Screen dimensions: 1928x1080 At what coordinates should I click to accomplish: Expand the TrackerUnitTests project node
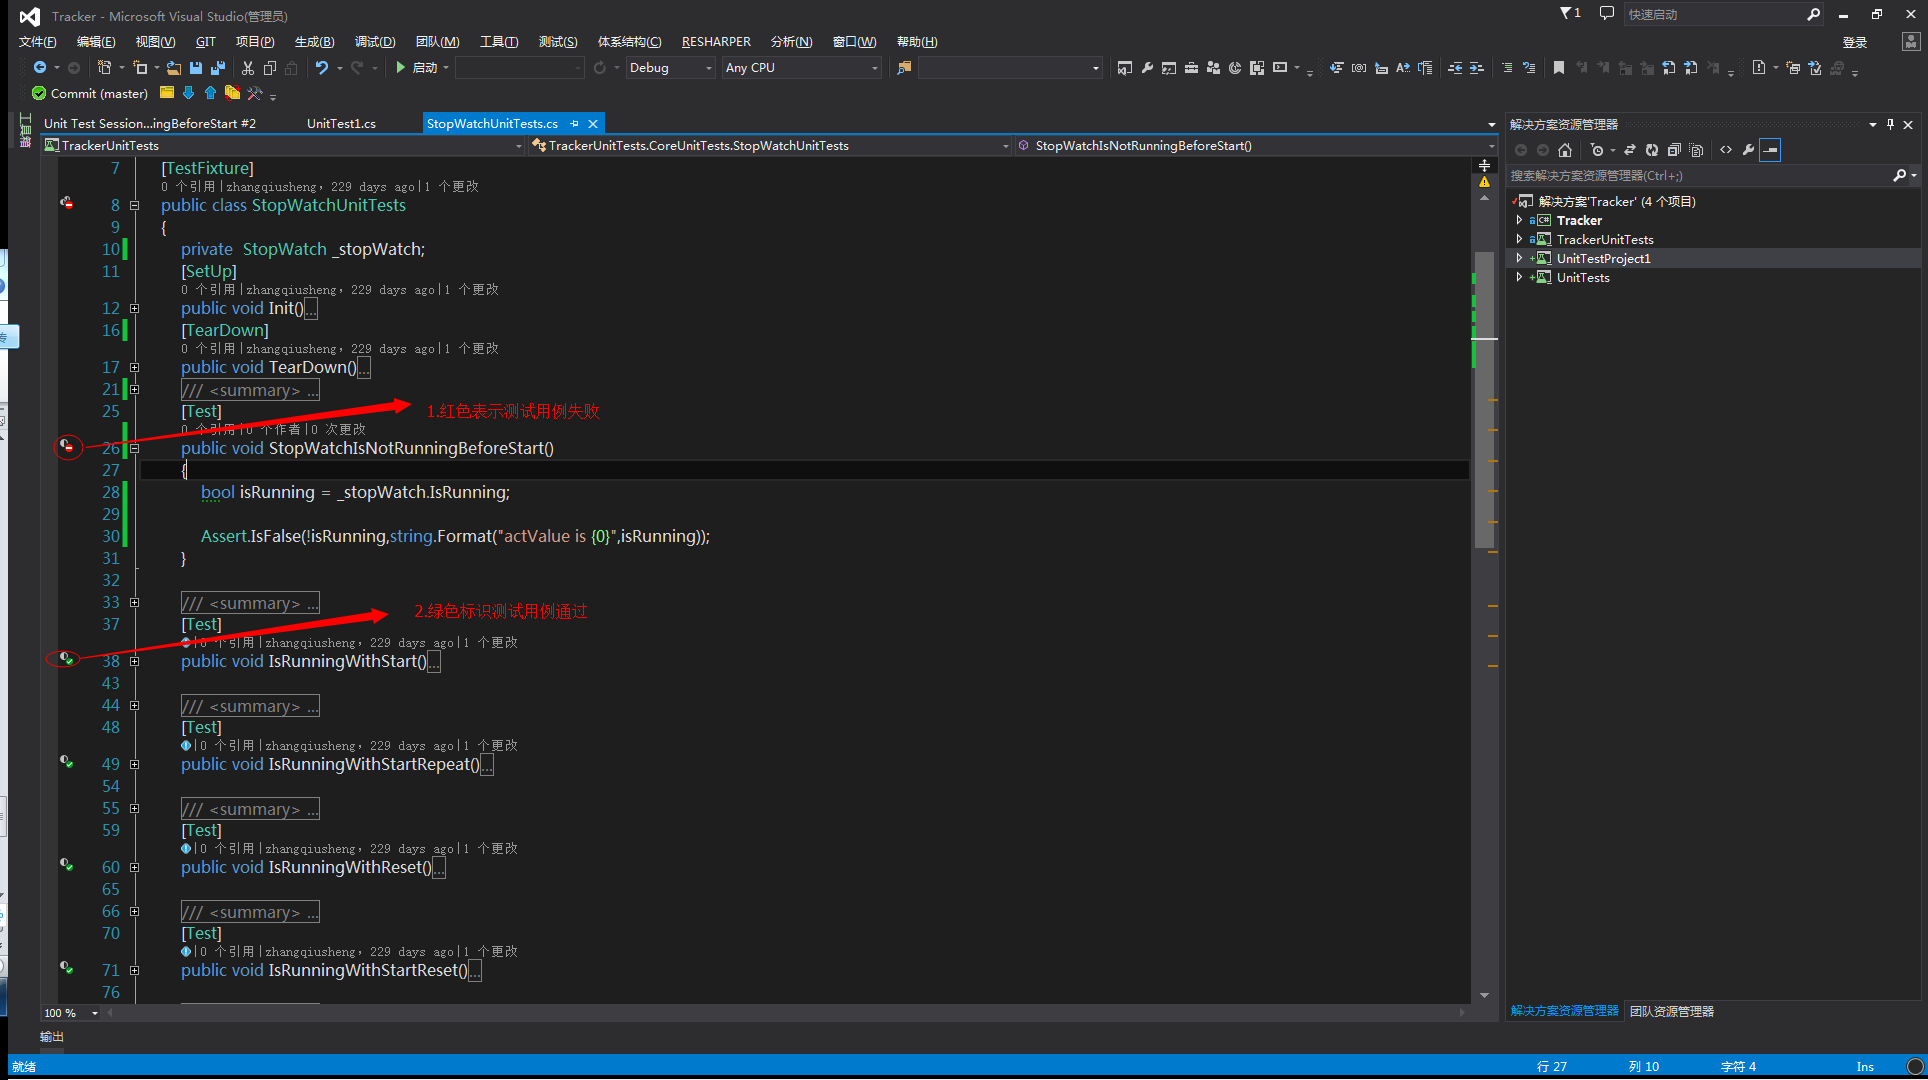pyautogui.click(x=1520, y=239)
